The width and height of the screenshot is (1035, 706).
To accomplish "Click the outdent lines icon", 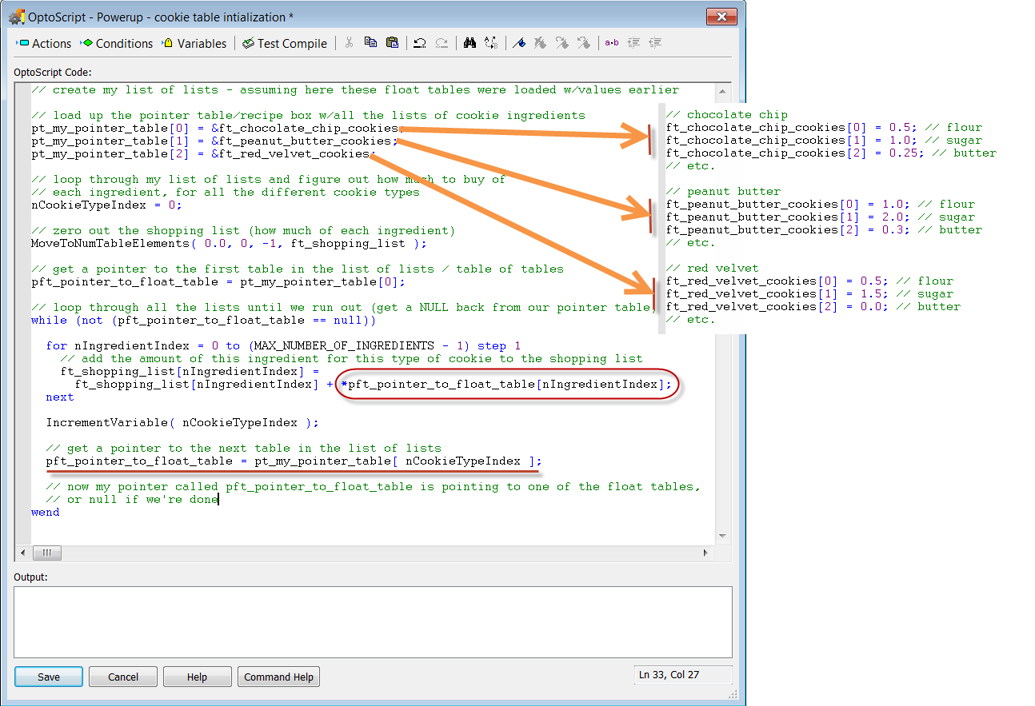I will (656, 43).
